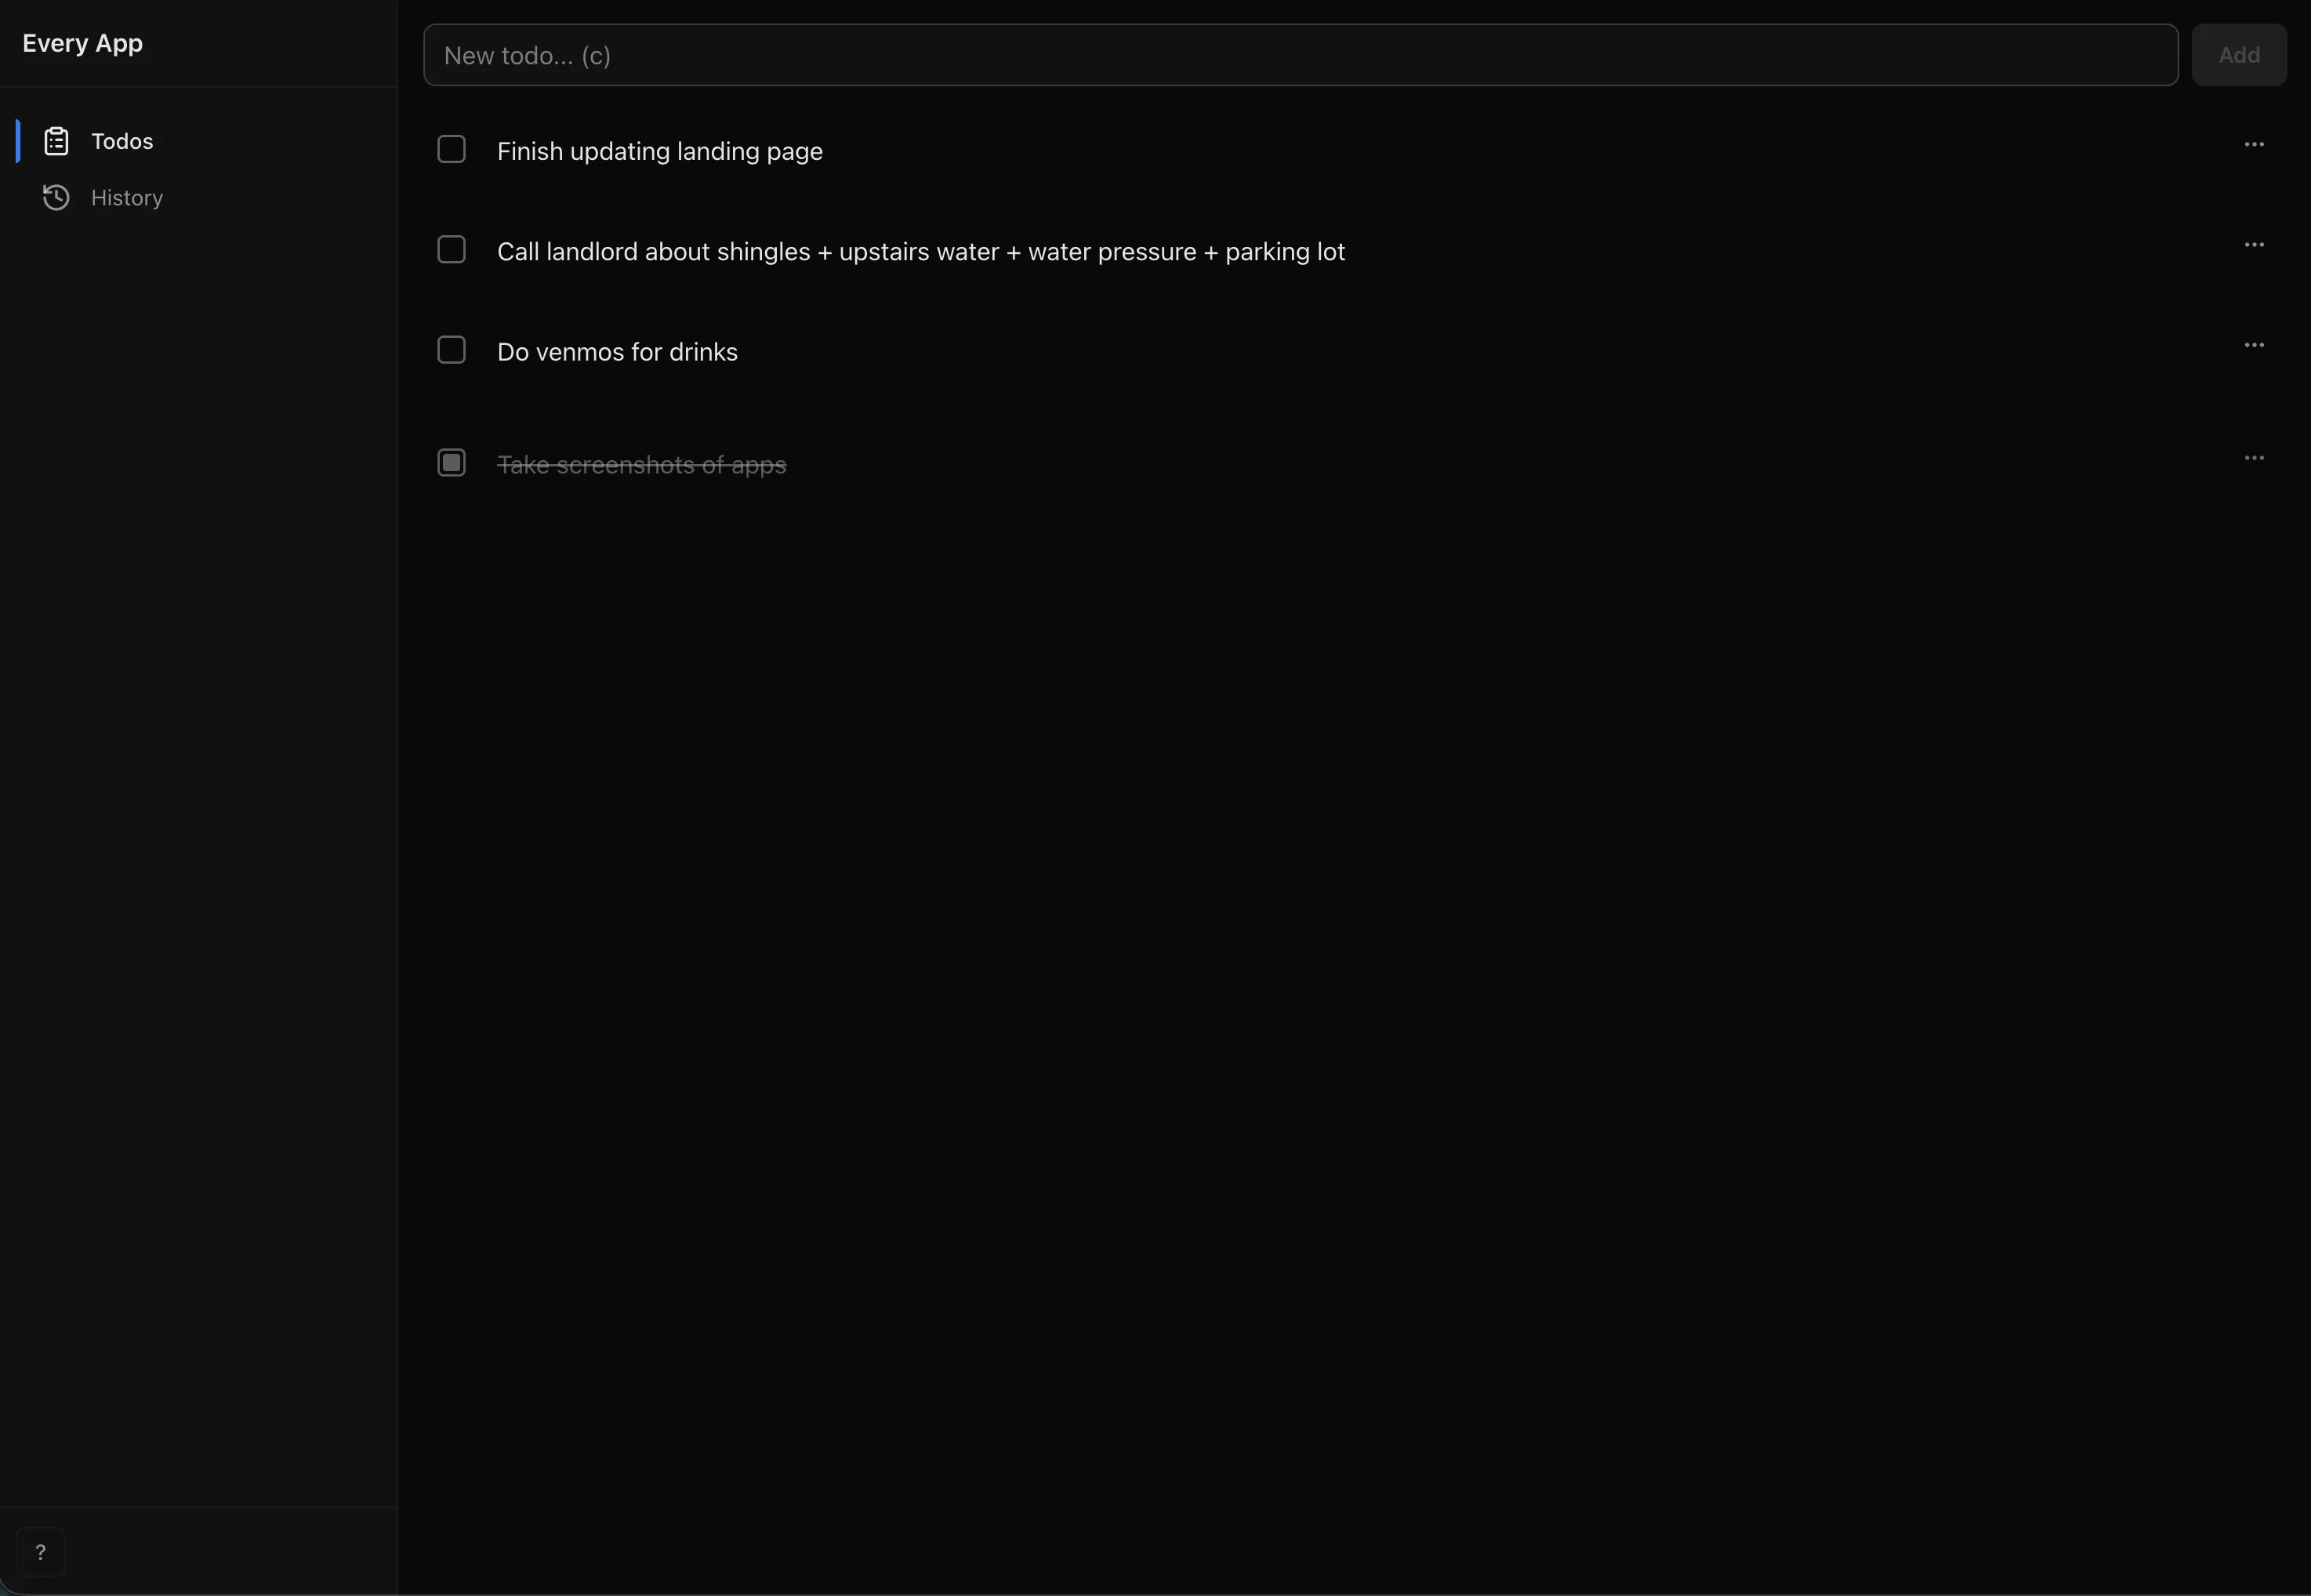This screenshot has width=2311, height=1596.
Task: Check the landlord todo checkbox
Action: 451,249
